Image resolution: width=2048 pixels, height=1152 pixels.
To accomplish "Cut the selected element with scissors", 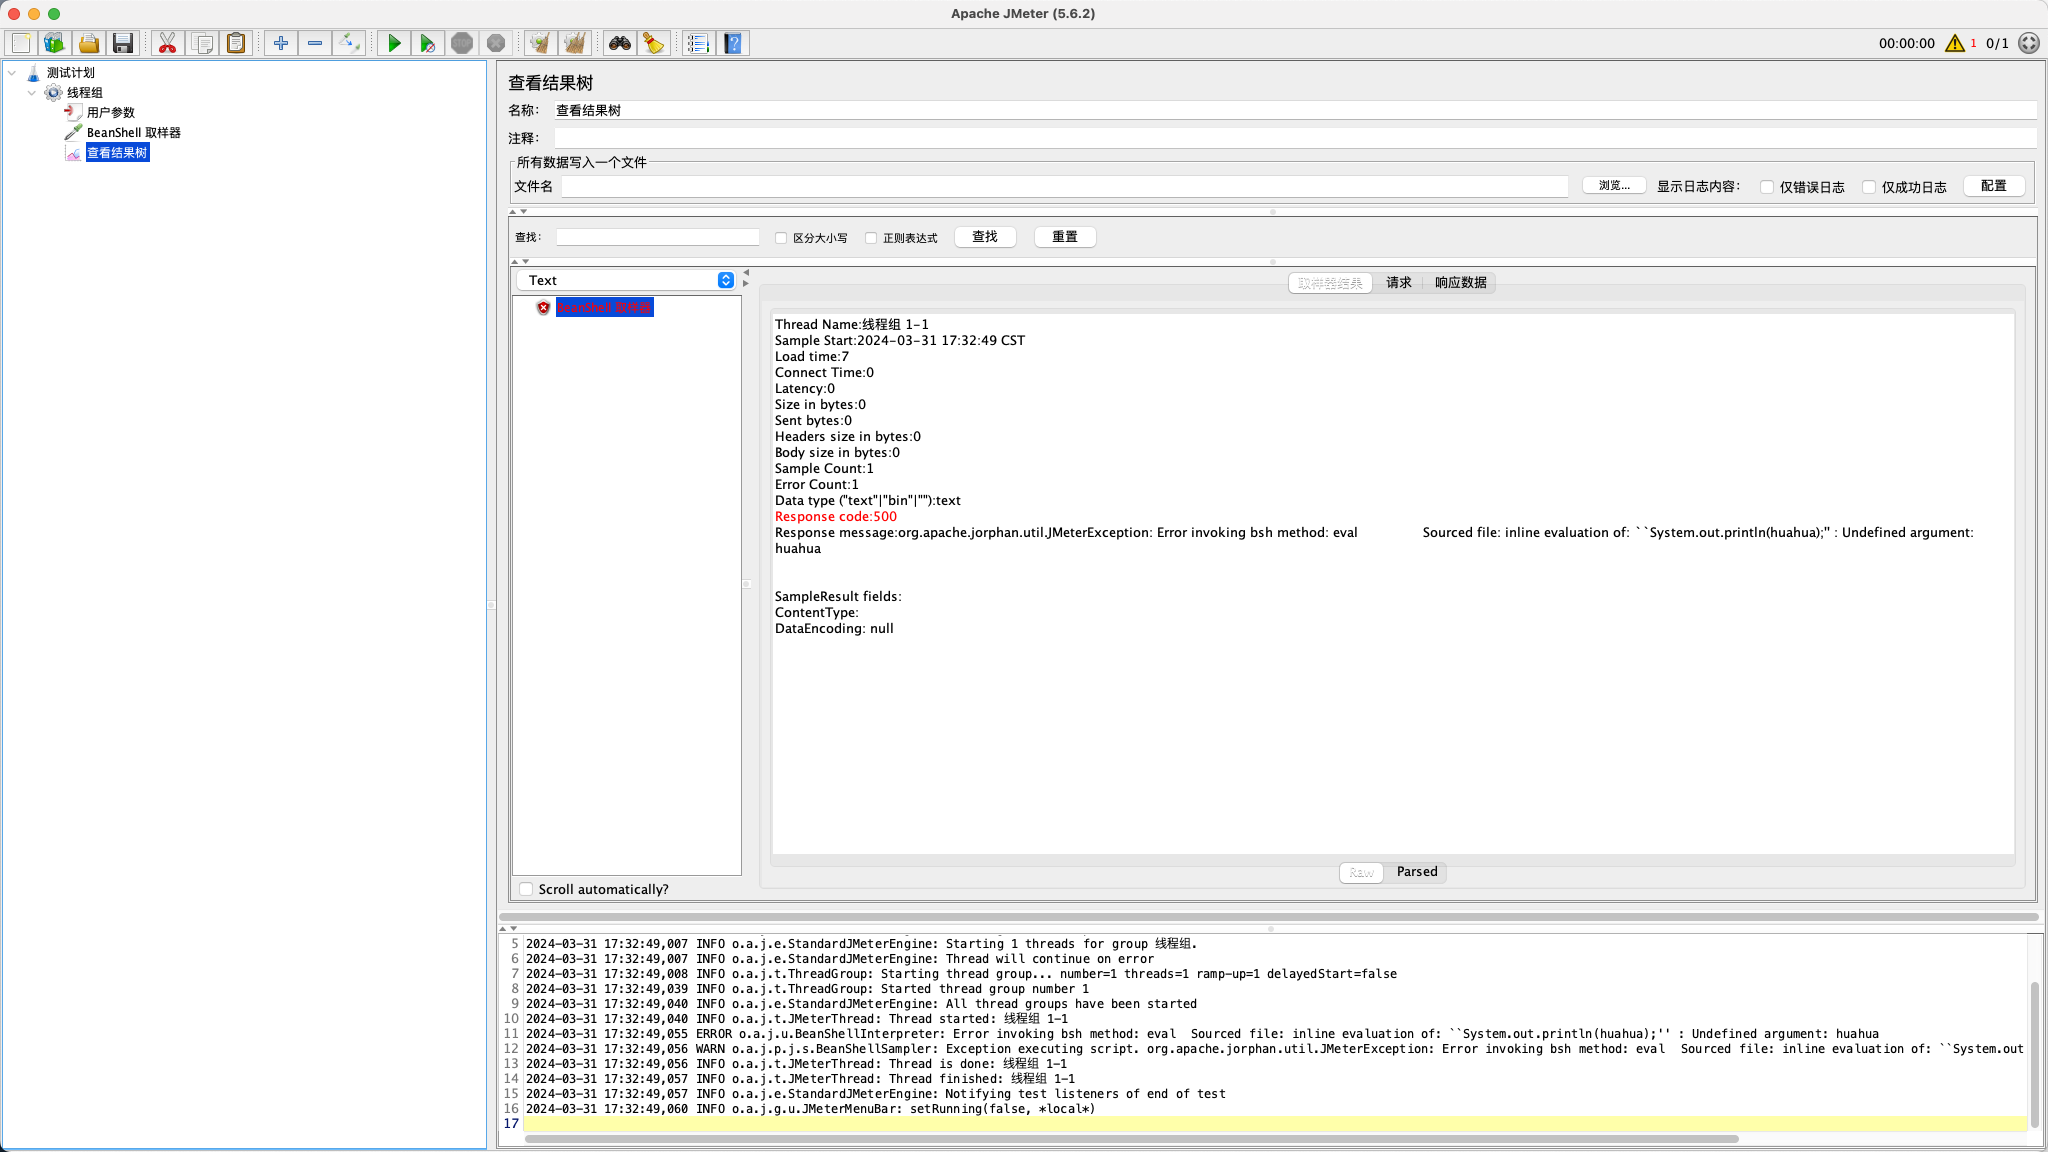I will pos(167,43).
